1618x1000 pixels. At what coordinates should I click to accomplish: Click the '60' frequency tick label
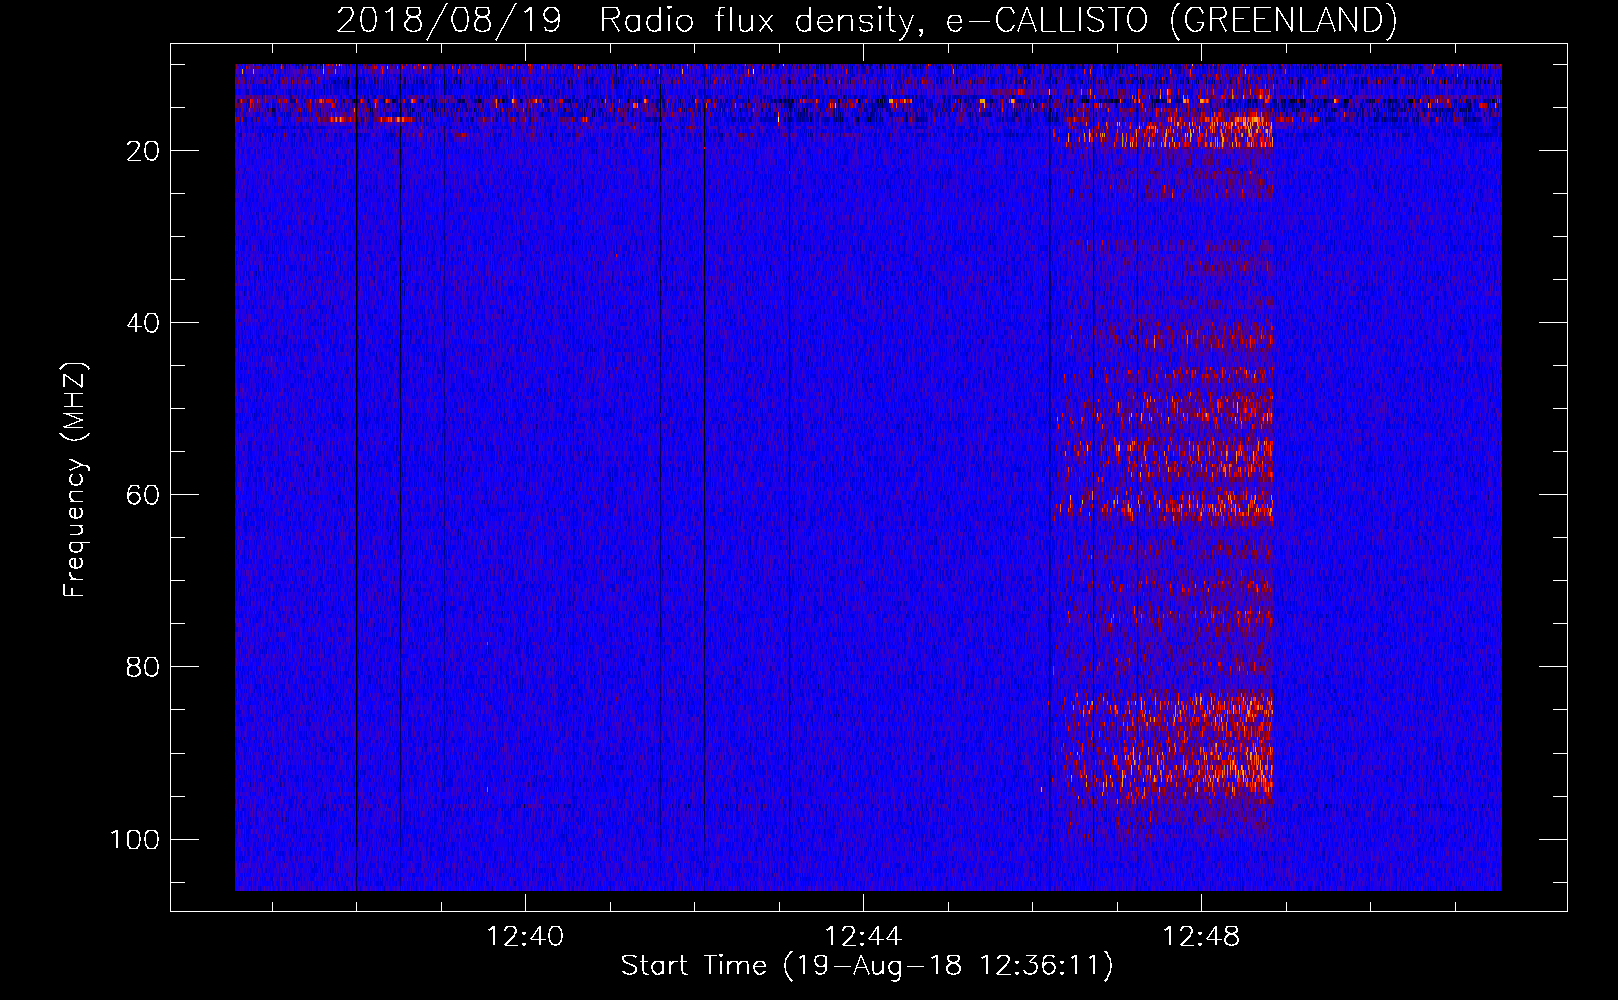click(x=143, y=495)
